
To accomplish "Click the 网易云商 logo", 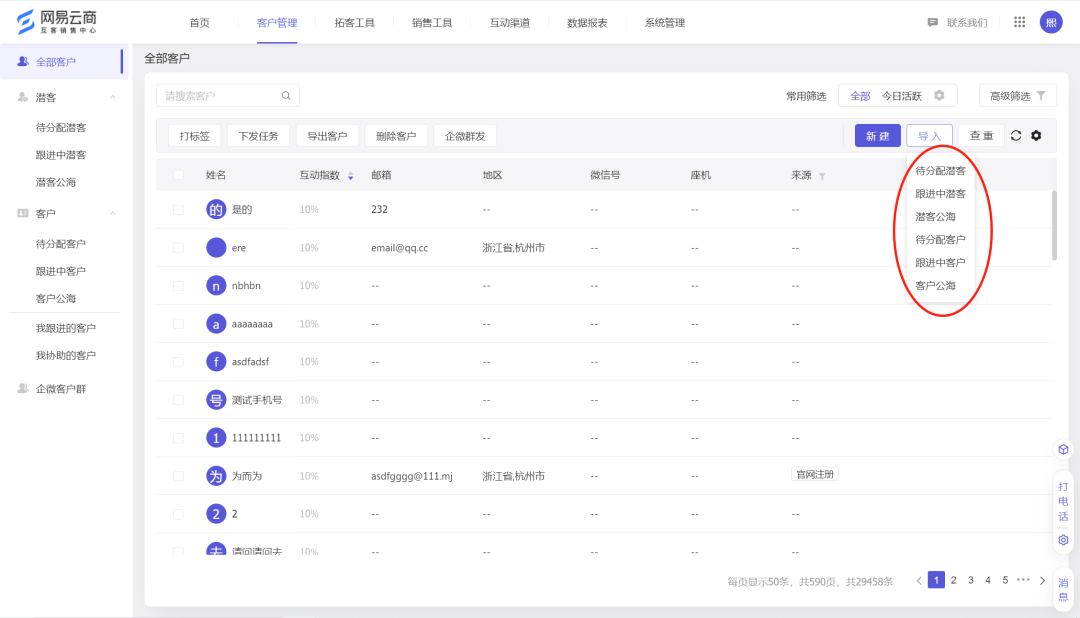I will pos(55,20).
